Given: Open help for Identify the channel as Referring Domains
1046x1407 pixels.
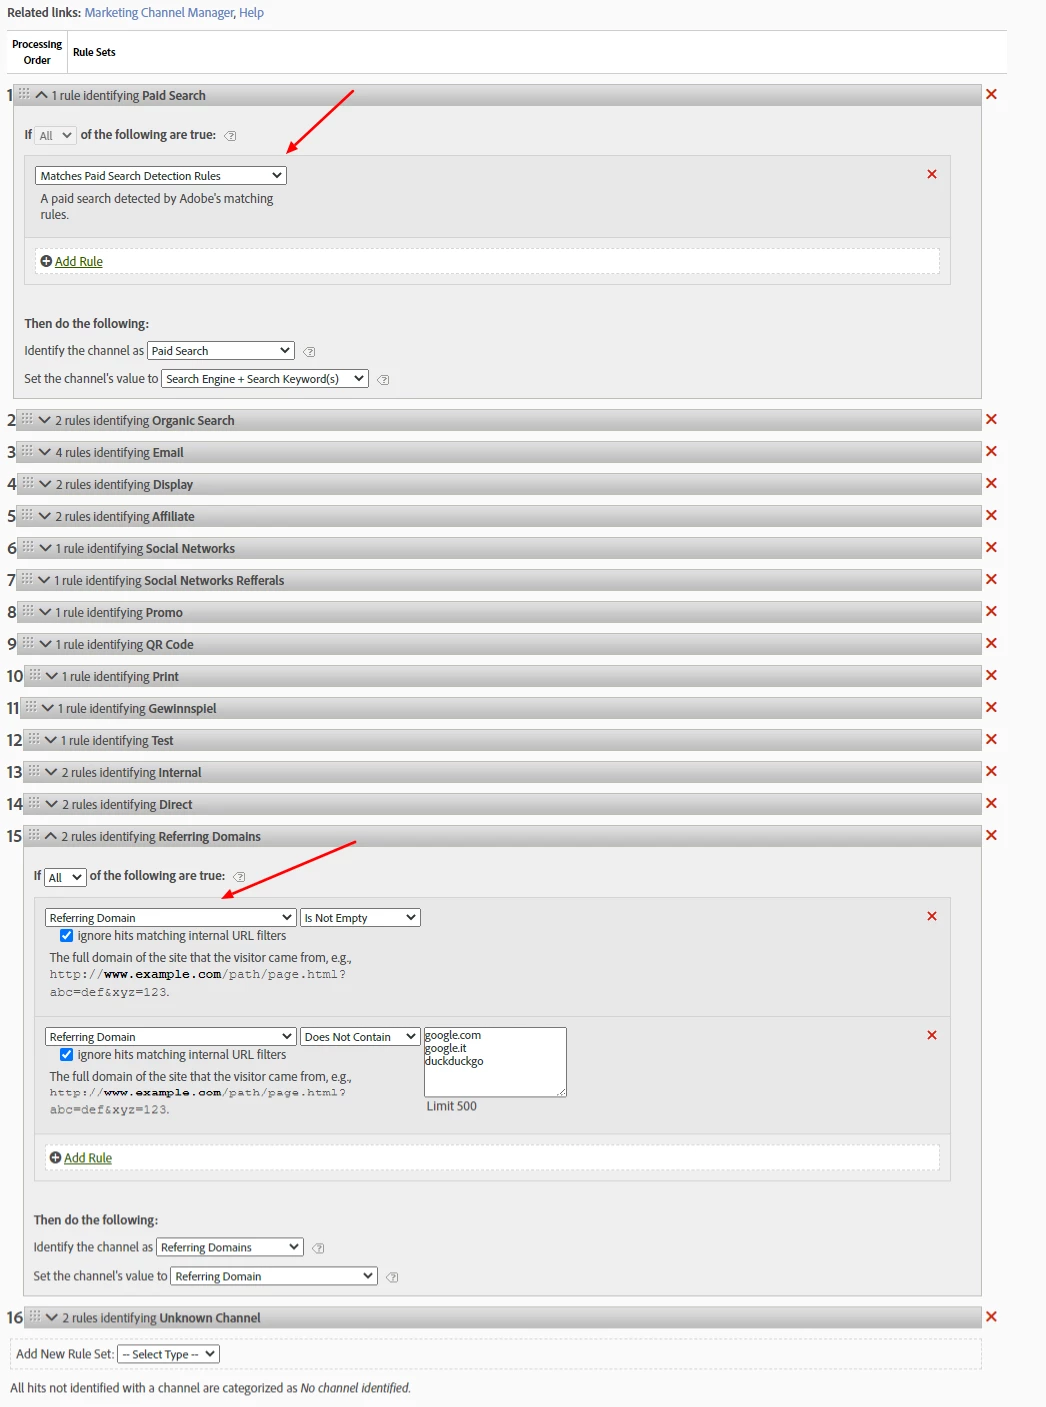Looking at the screenshot, I should tap(318, 1248).
